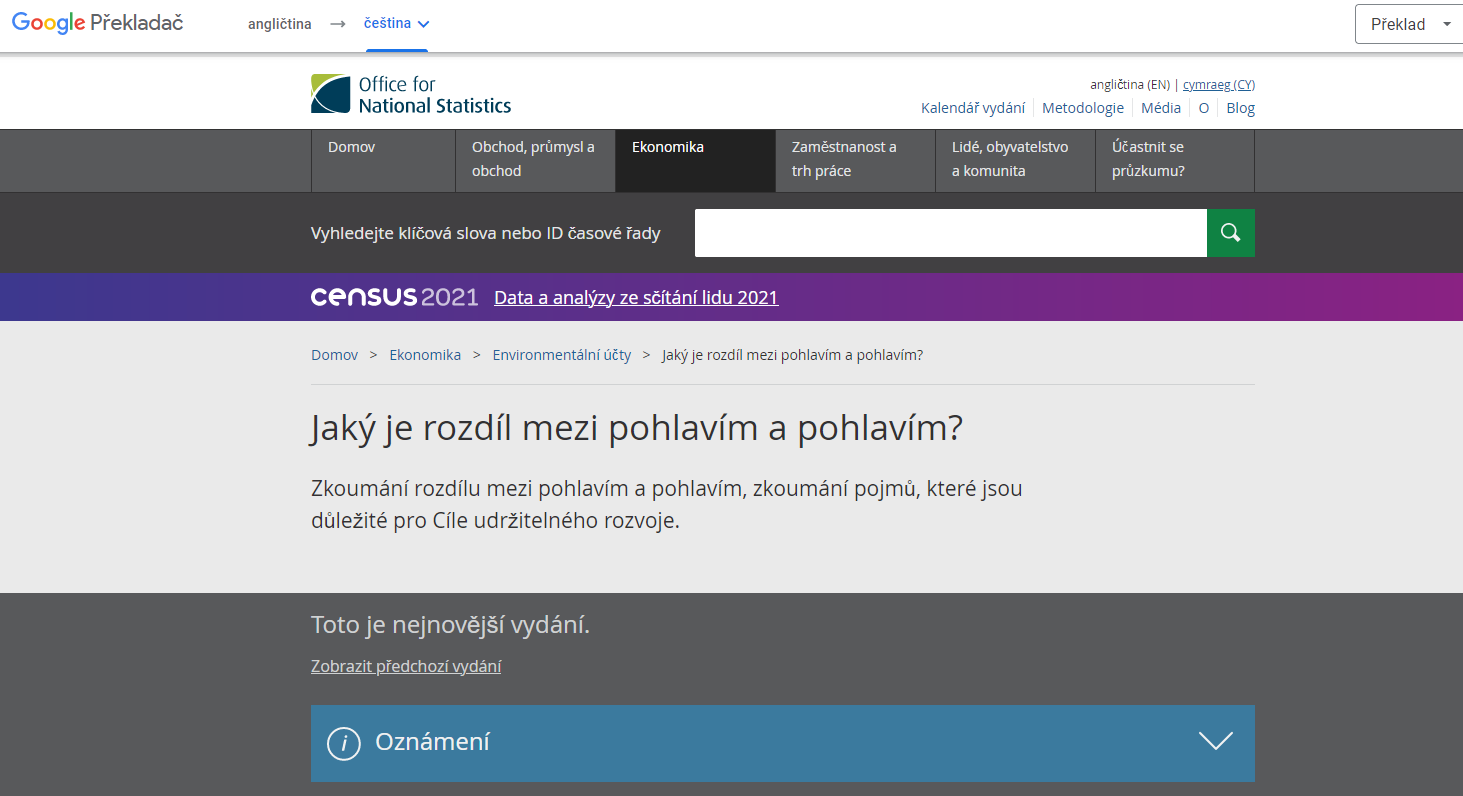Open the čeština target language dropdown

click(x=397, y=24)
